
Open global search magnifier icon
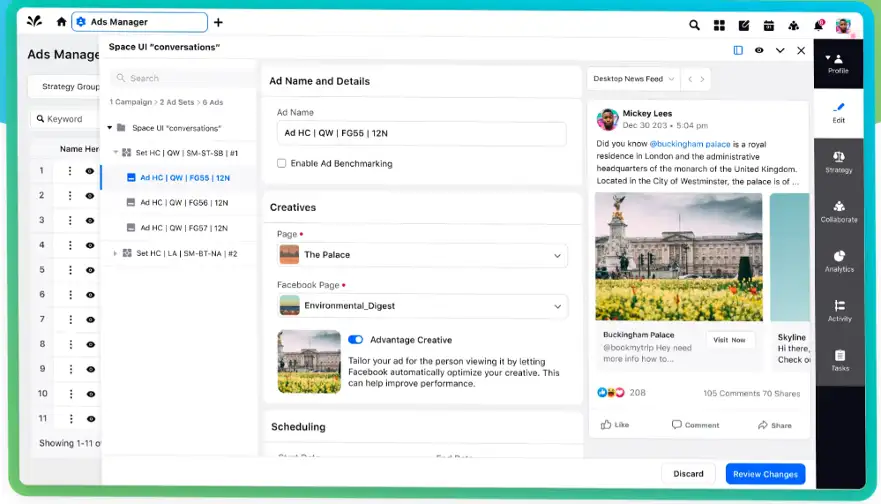click(694, 25)
